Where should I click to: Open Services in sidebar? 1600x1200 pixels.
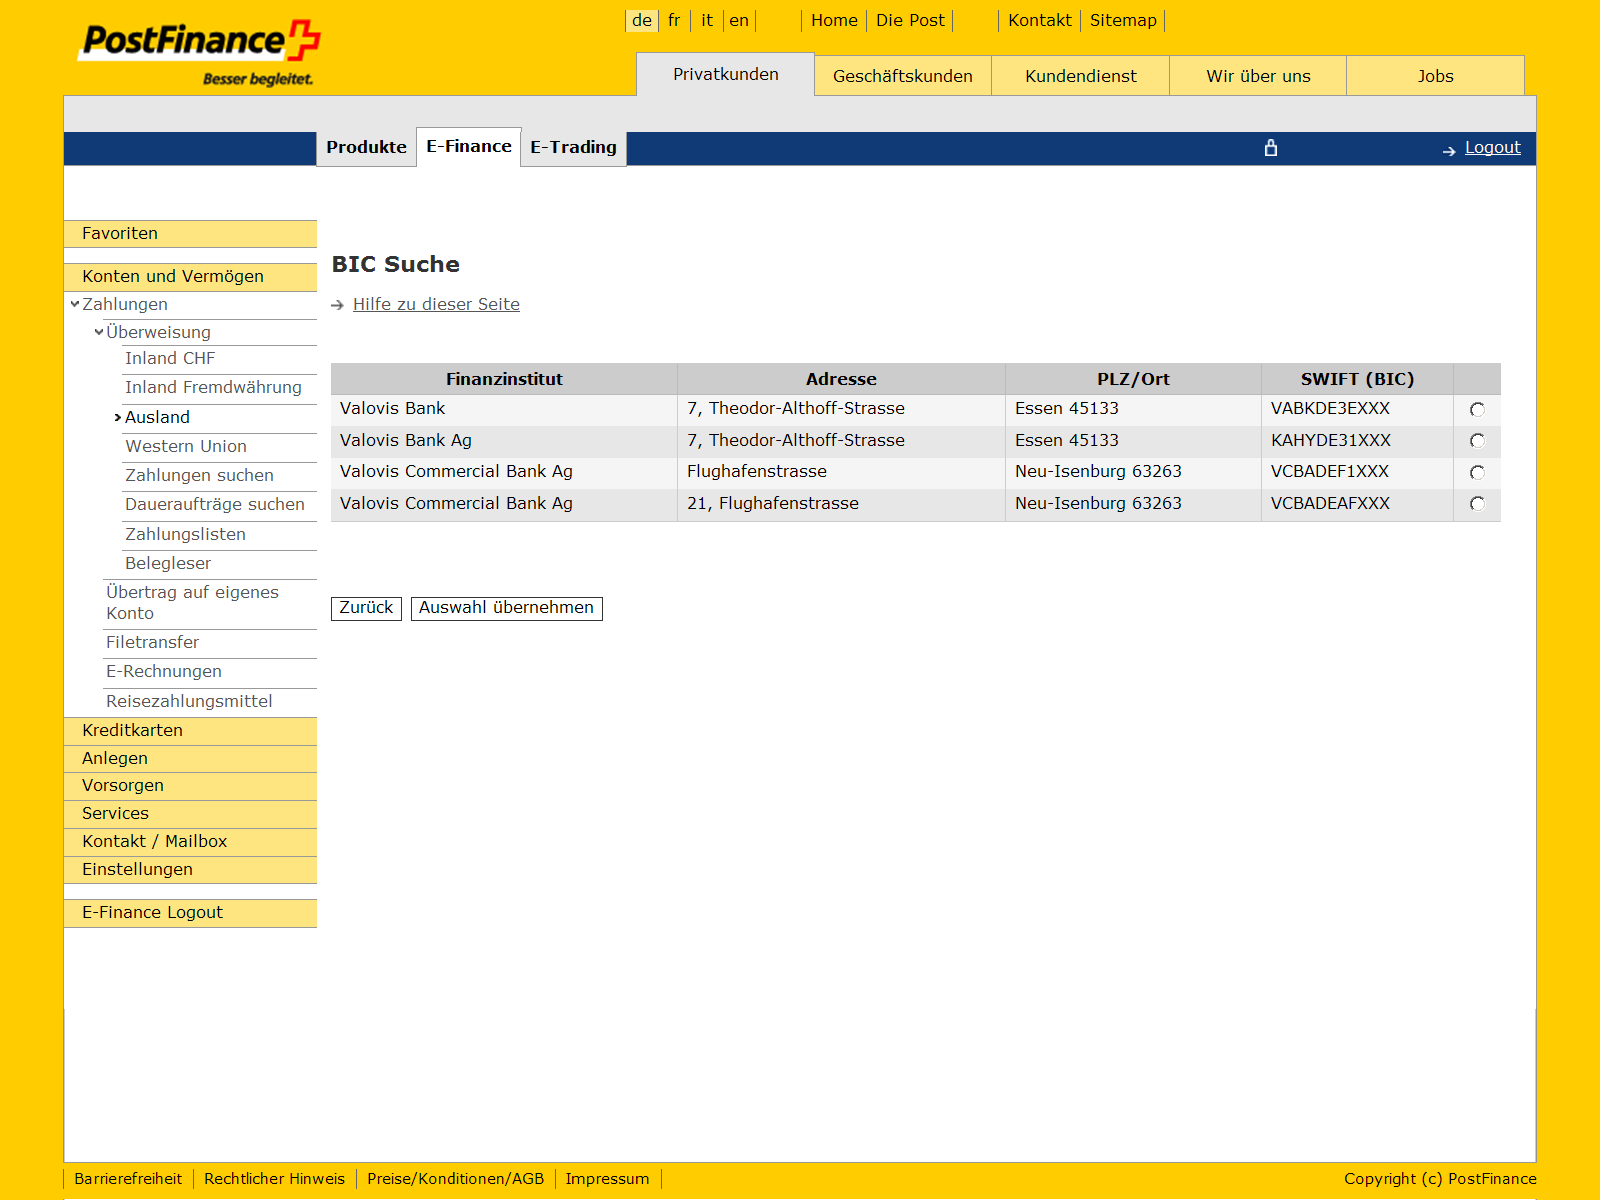click(x=190, y=814)
